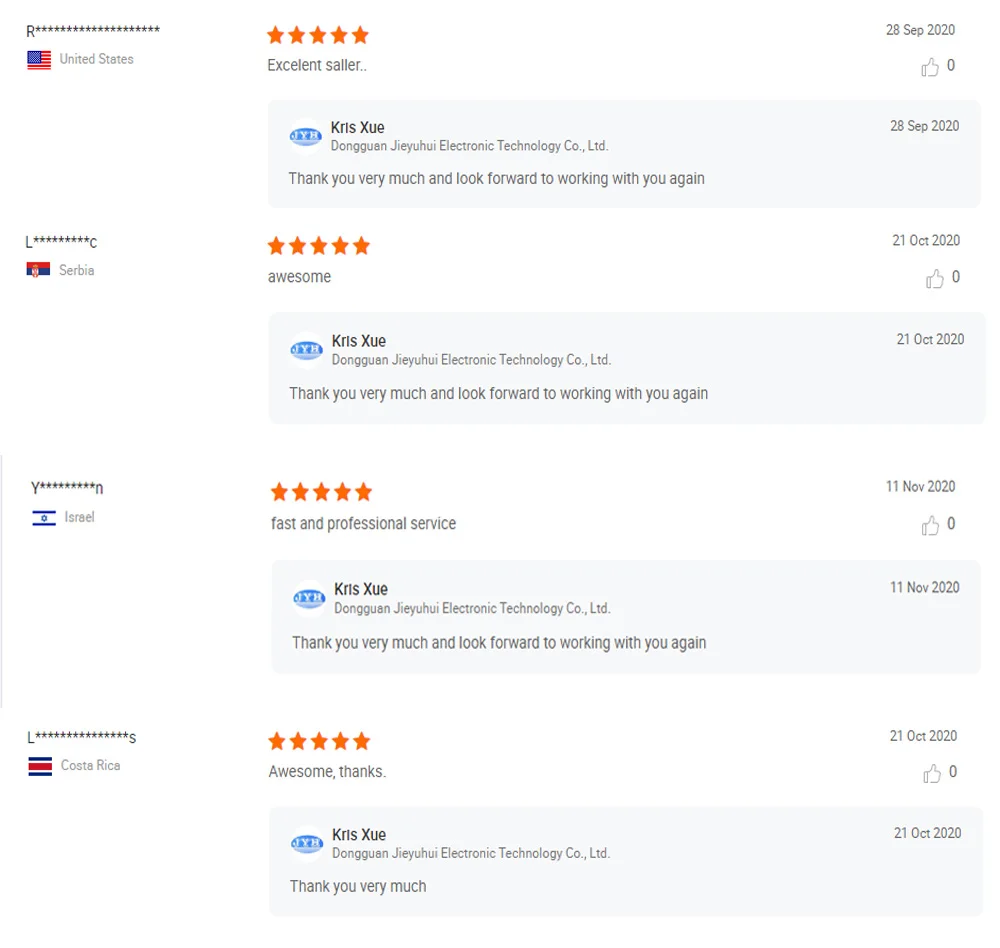
Task: Click the Costa Rica flag icon
Action: (40, 766)
